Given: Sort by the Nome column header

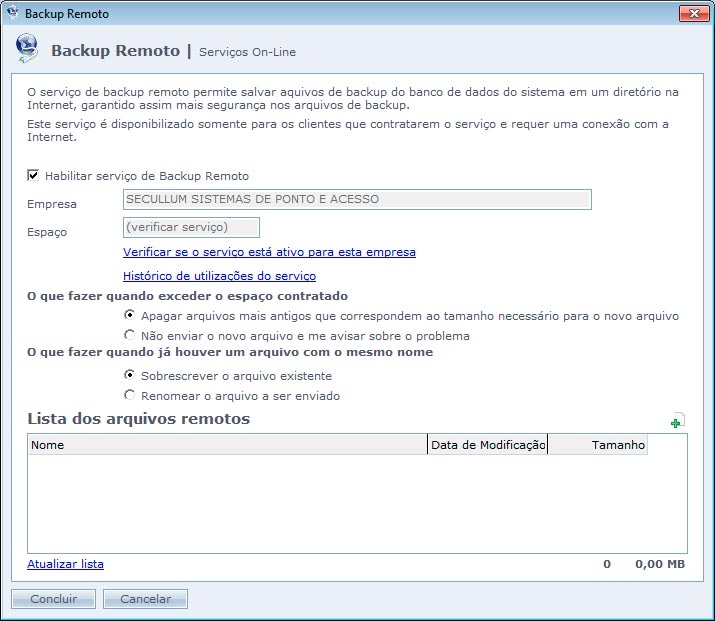Looking at the screenshot, I should 227,445.
